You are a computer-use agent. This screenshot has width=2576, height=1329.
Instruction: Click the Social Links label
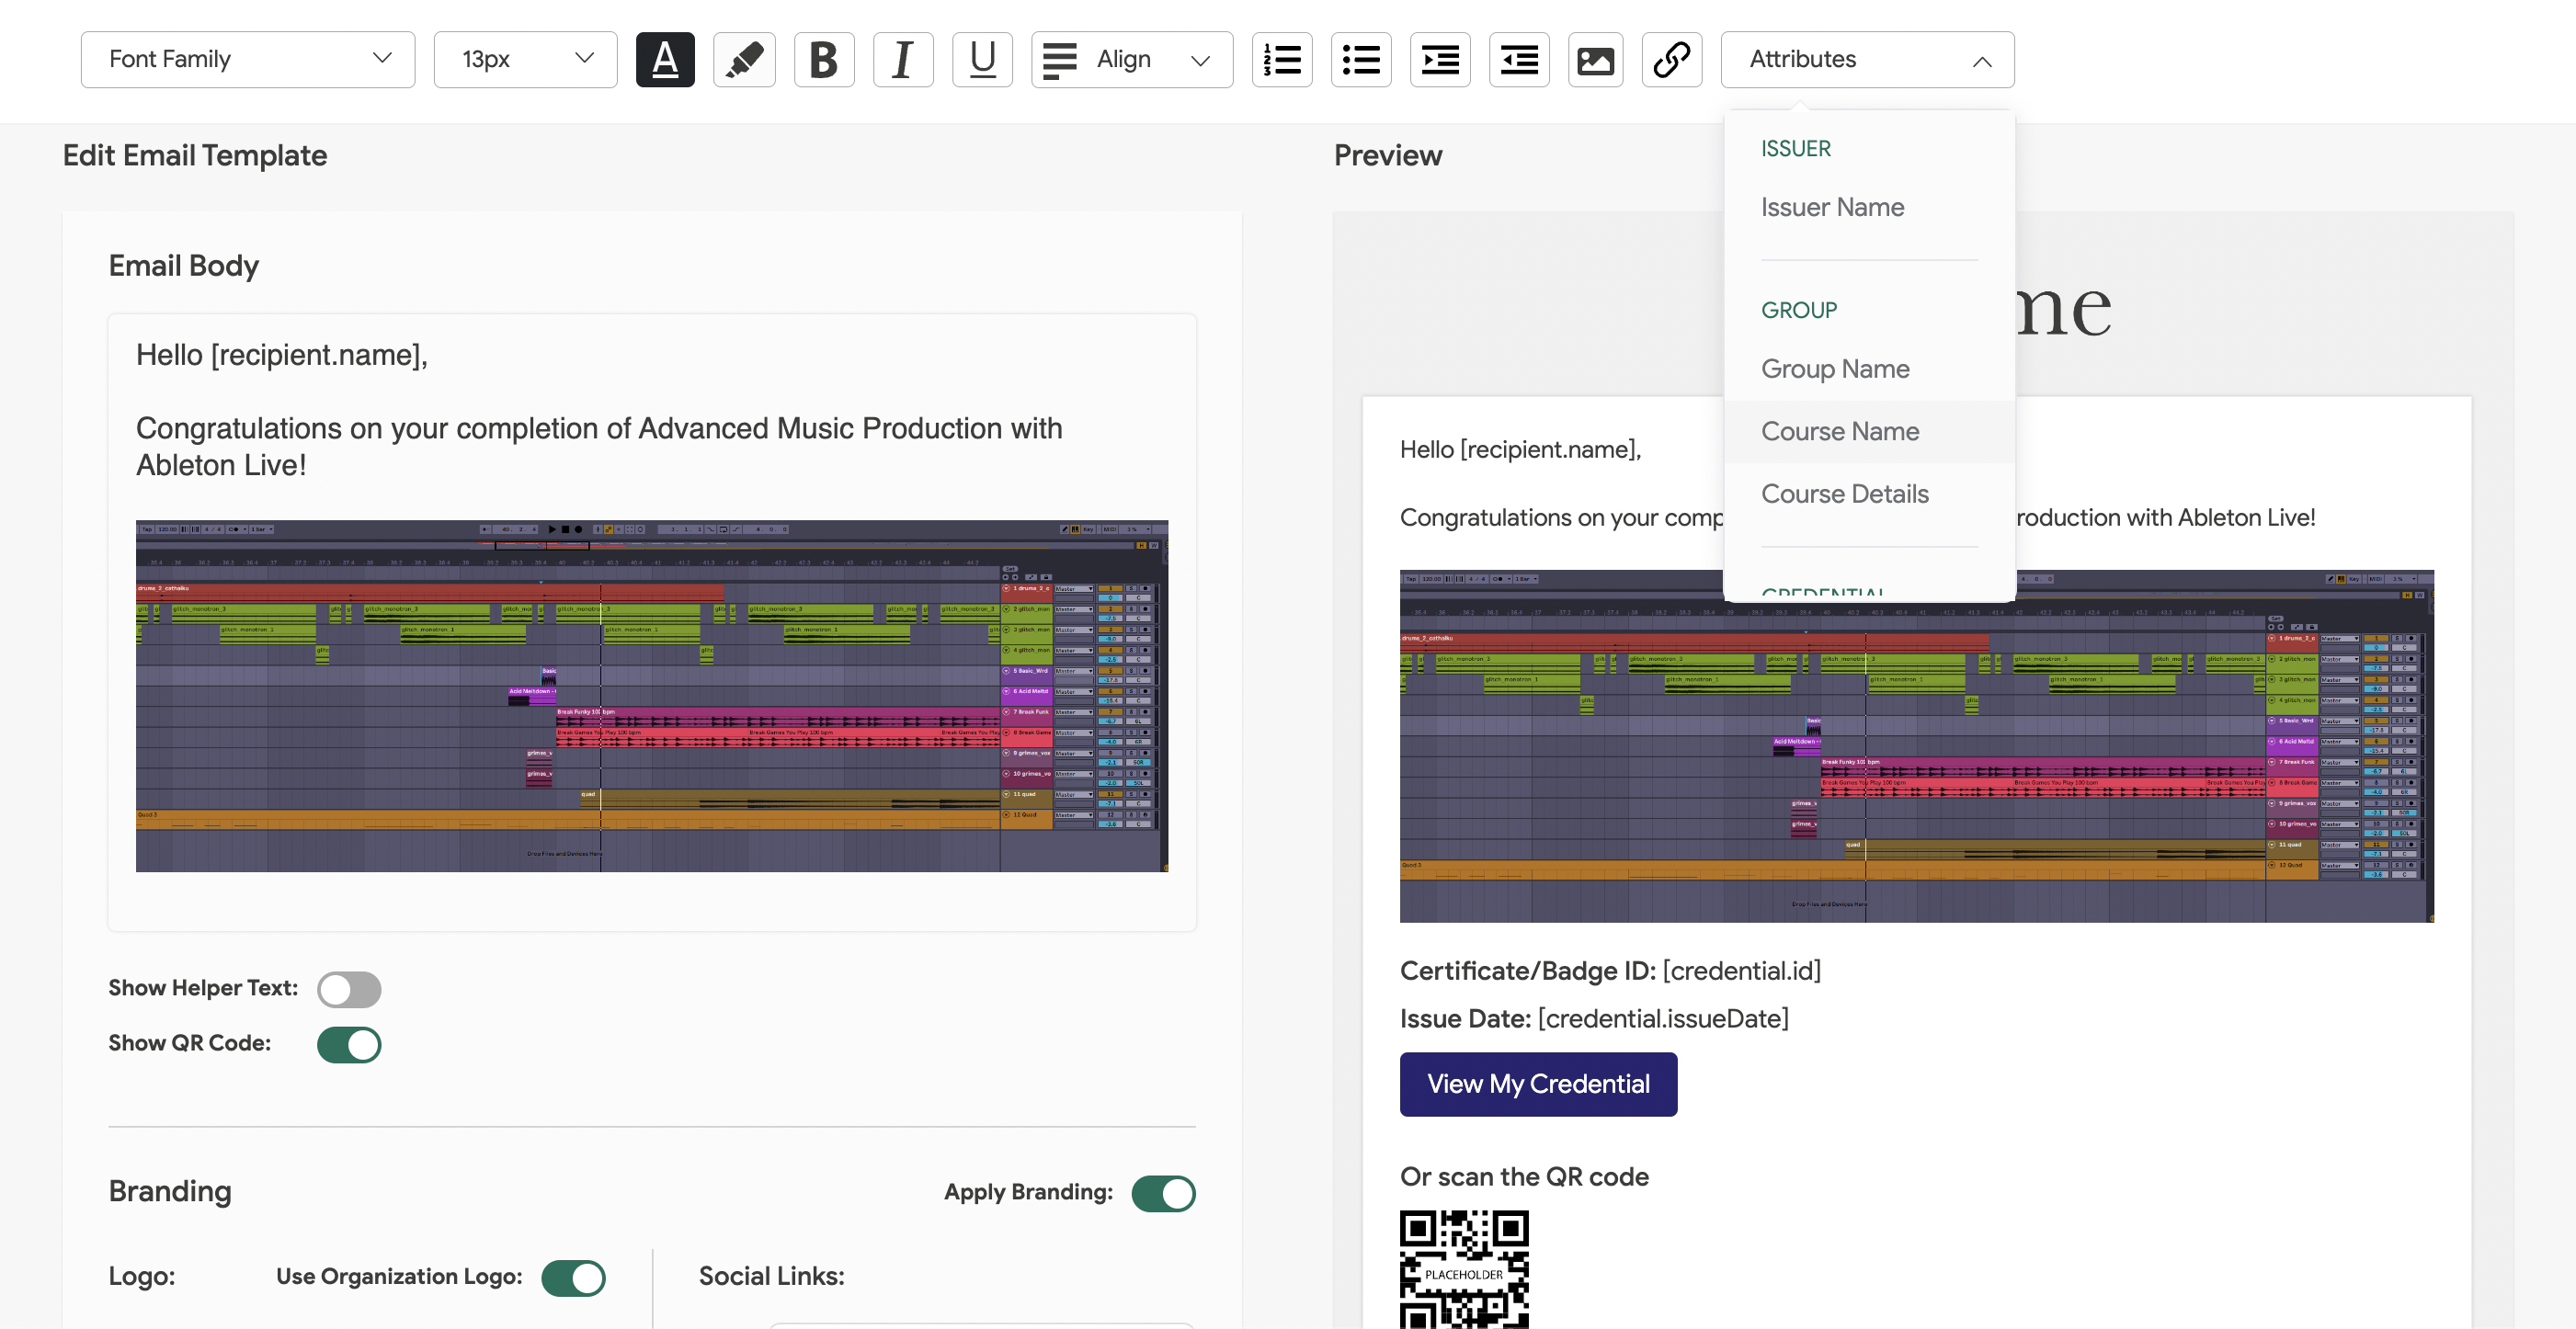tap(771, 1277)
